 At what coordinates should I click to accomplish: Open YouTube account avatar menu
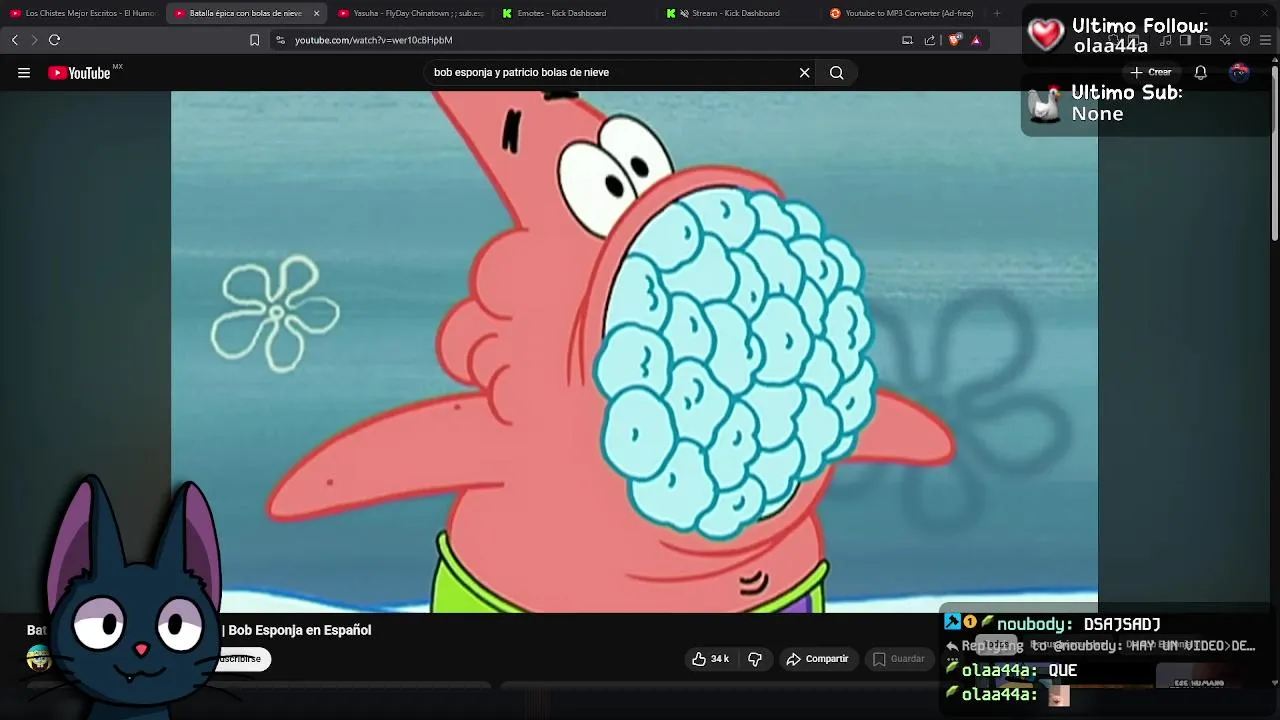(x=1239, y=72)
